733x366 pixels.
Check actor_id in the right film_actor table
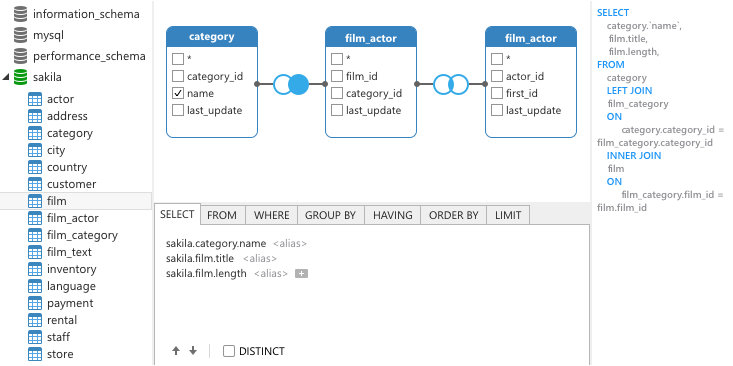pyautogui.click(x=496, y=76)
